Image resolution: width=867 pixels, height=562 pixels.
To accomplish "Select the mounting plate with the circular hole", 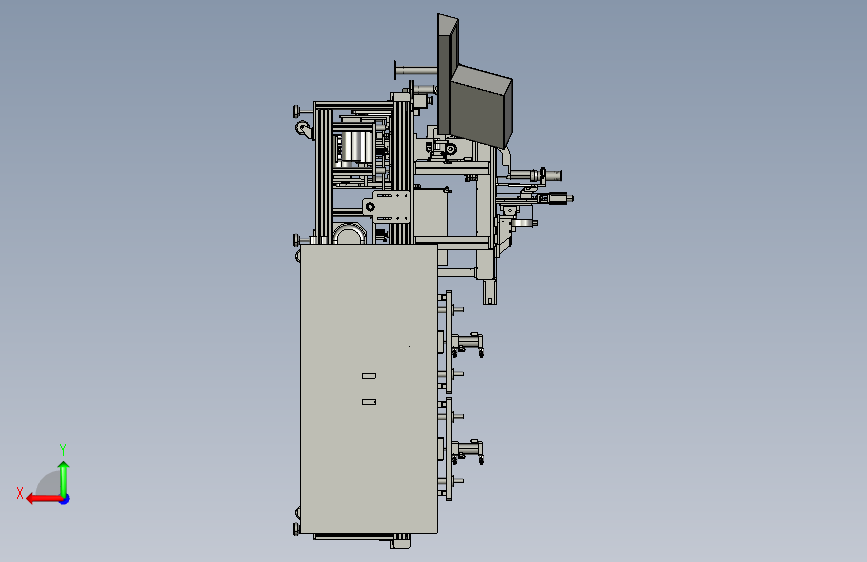I will pos(387,207).
